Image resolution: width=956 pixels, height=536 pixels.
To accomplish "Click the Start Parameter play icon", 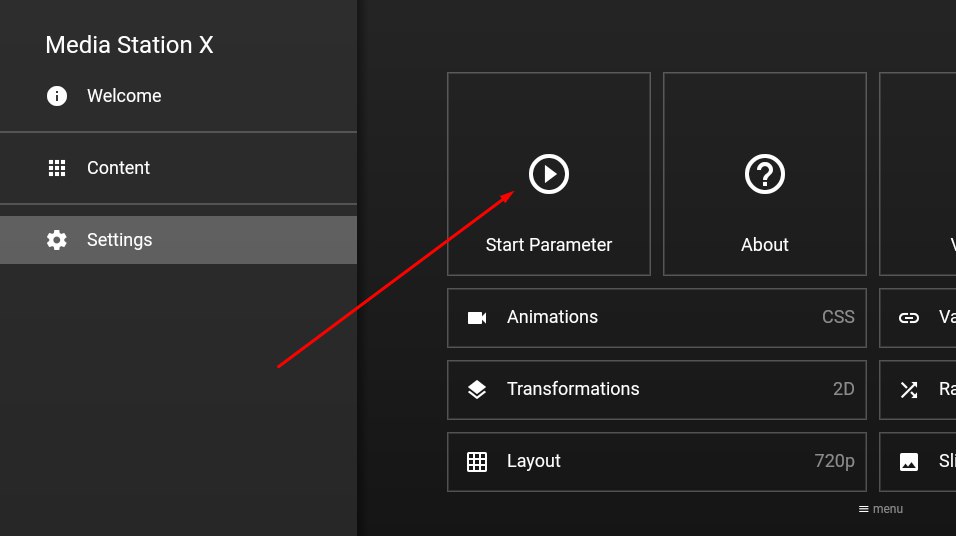I will [x=549, y=174].
